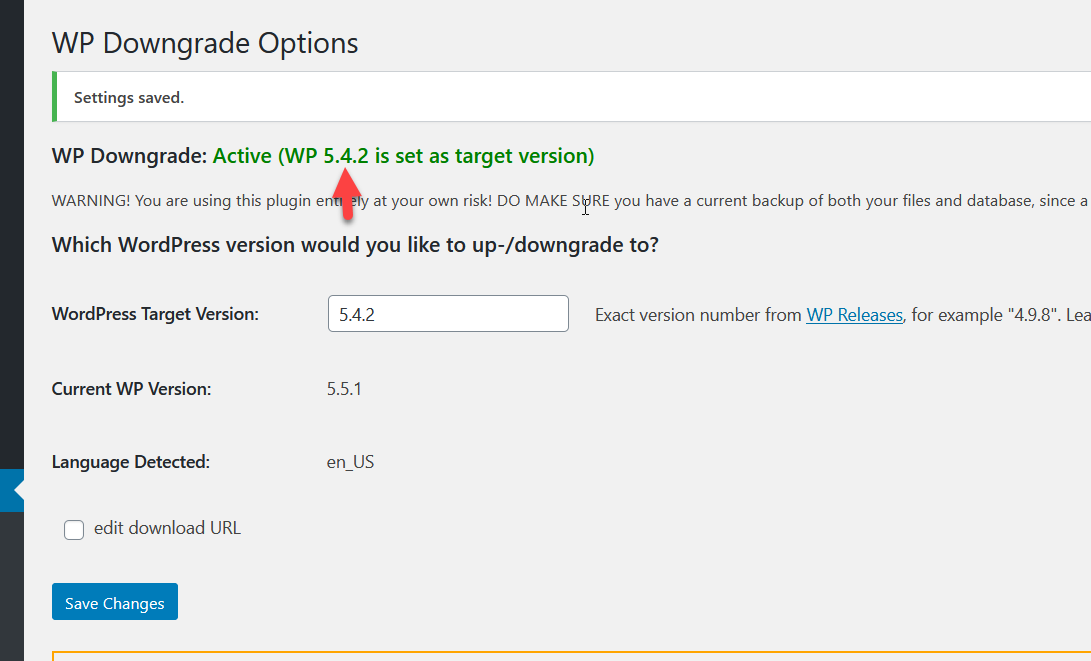Image resolution: width=1091 pixels, height=661 pixels.
Task: Click the orange-bordered box at the bottom
Action: (x=570, y=656)
